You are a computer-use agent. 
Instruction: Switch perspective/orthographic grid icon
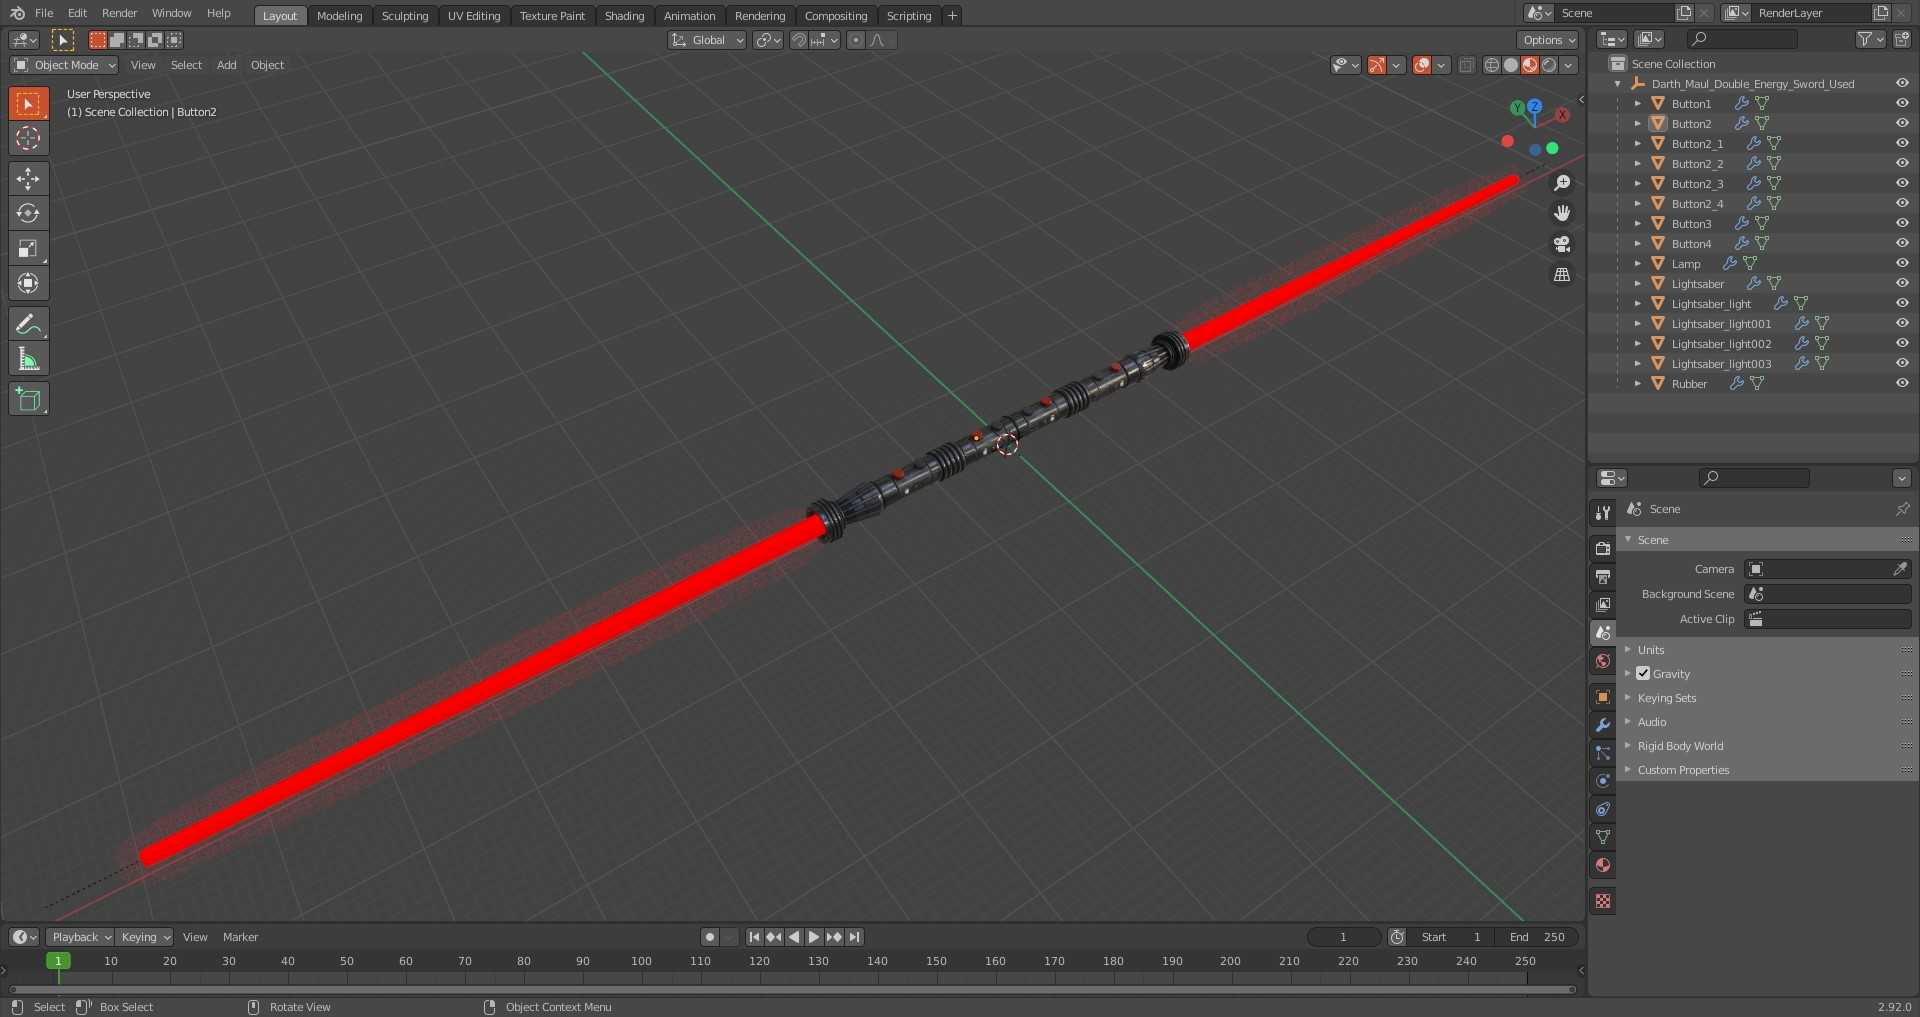pos(1562,274)
